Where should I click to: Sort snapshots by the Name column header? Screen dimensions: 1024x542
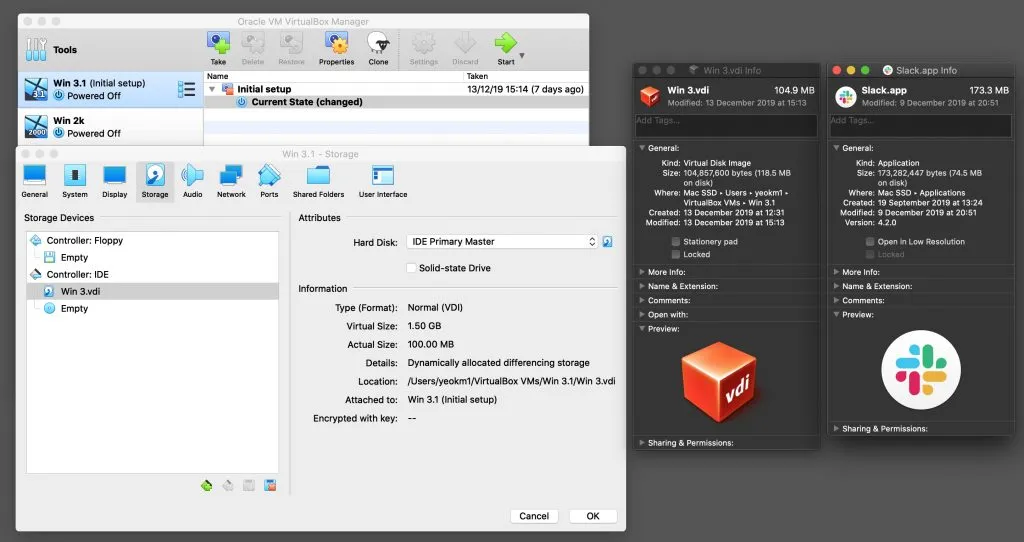tap(333, 76)
